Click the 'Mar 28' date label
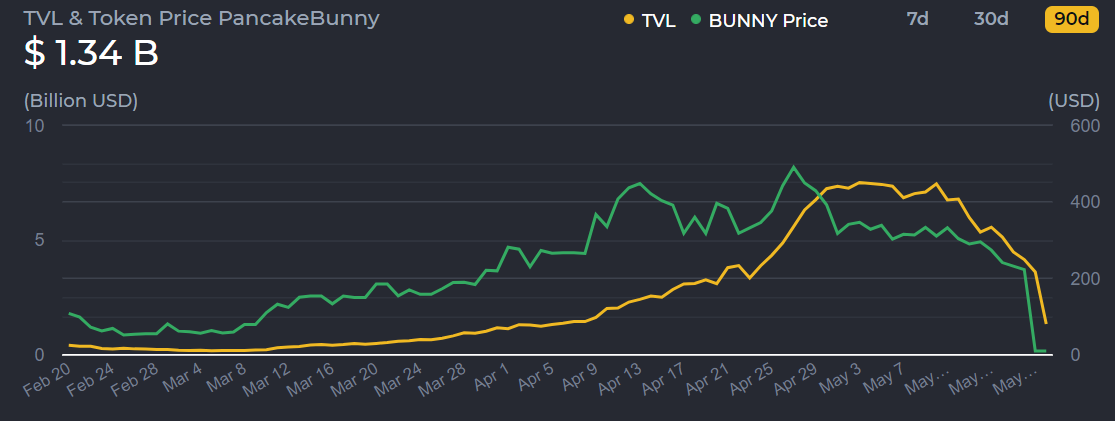The height and width of the screenshot is (421, 1115). point(444,378)
